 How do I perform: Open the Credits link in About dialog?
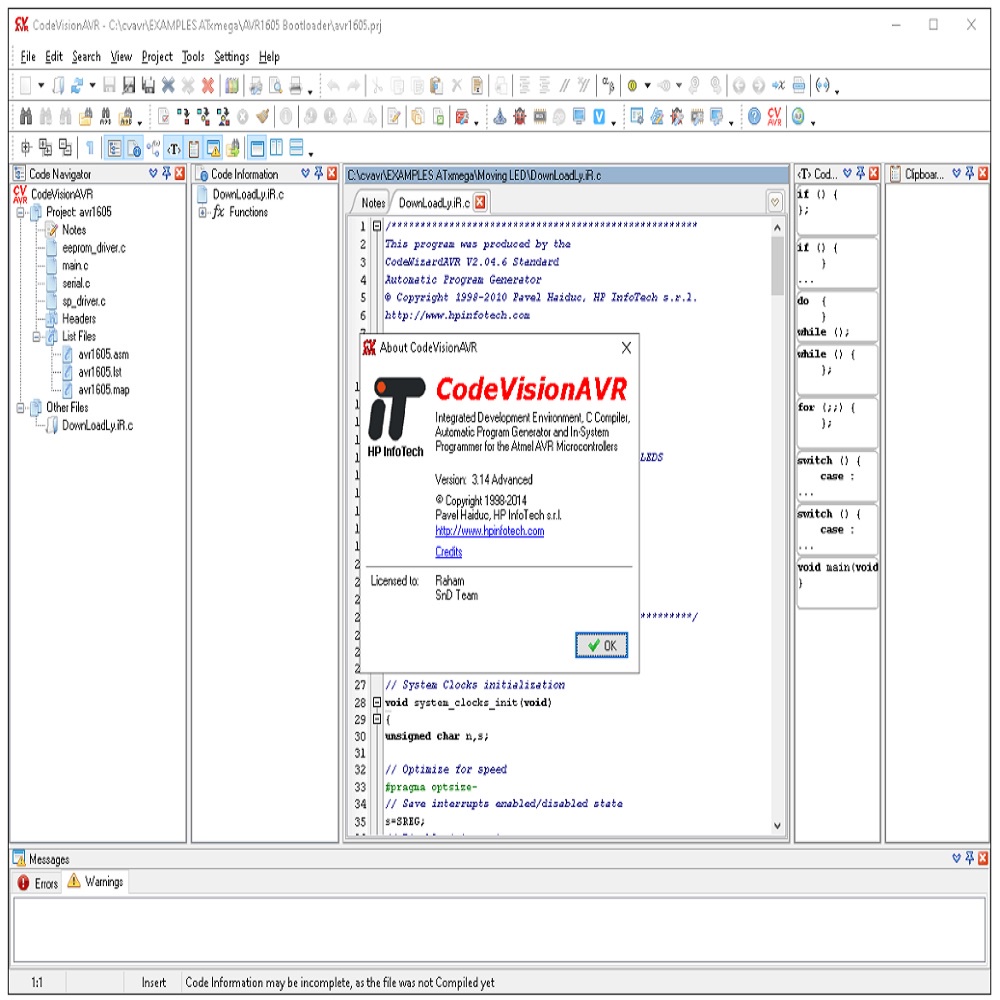(x=448, y=552)
